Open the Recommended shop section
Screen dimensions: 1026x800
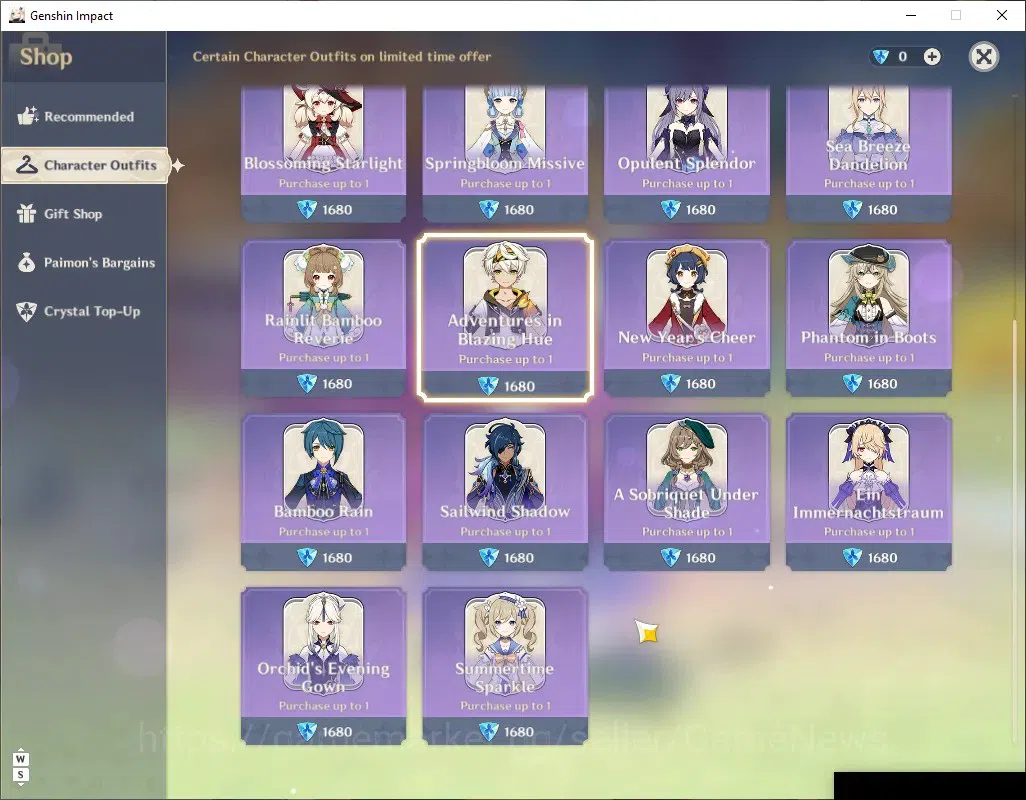[84, 116]
